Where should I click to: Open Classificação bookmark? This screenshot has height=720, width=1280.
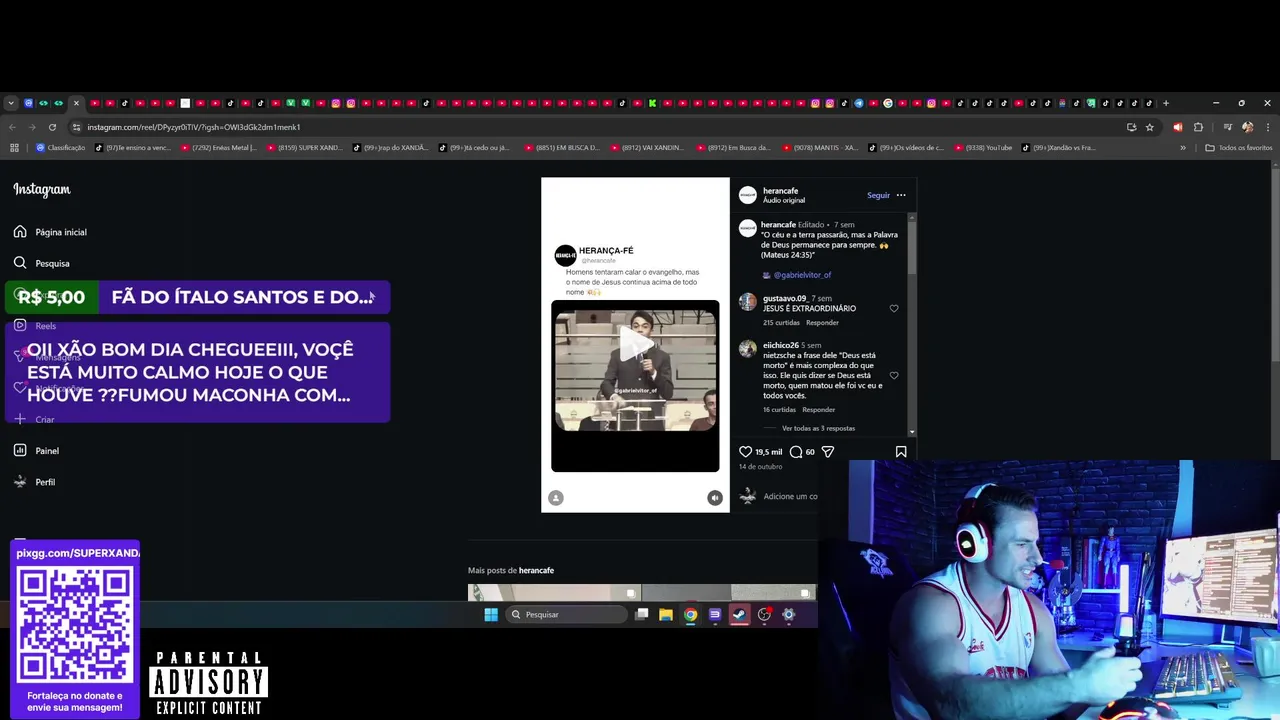click(x=61, y=148)
